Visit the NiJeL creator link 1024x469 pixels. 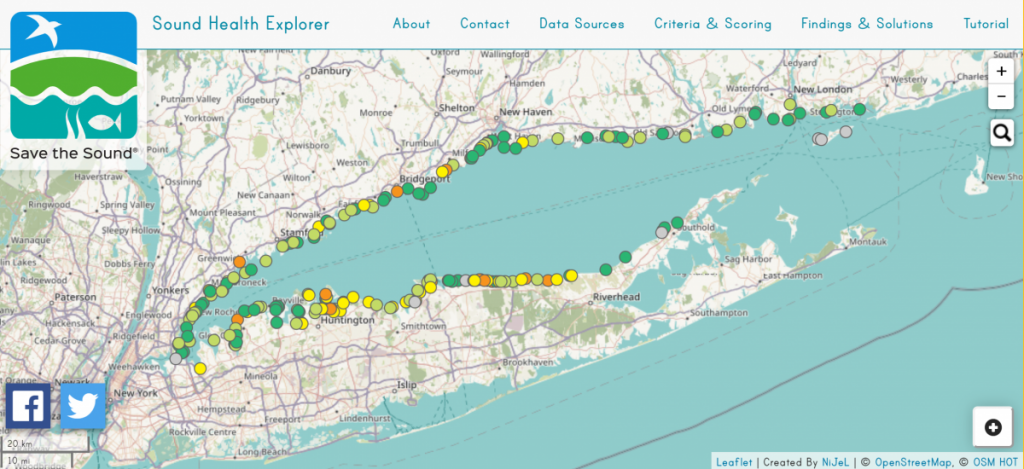coord(835,462)
